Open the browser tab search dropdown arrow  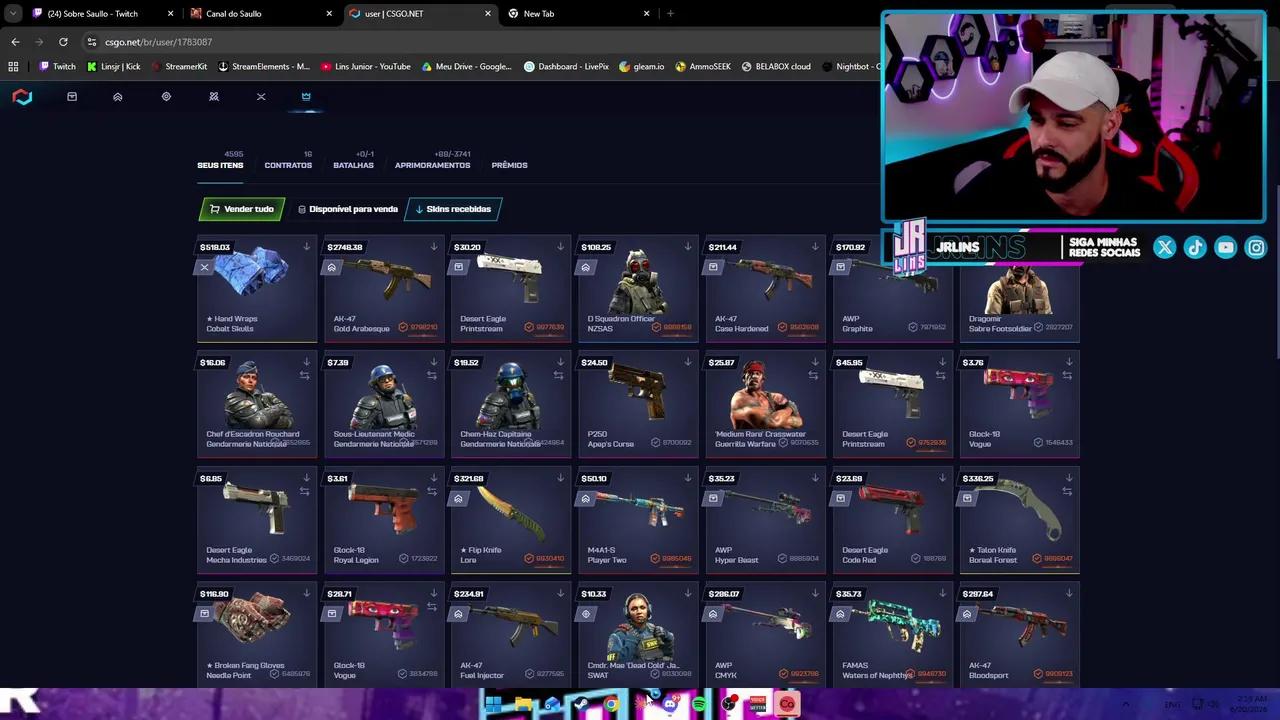13,14
